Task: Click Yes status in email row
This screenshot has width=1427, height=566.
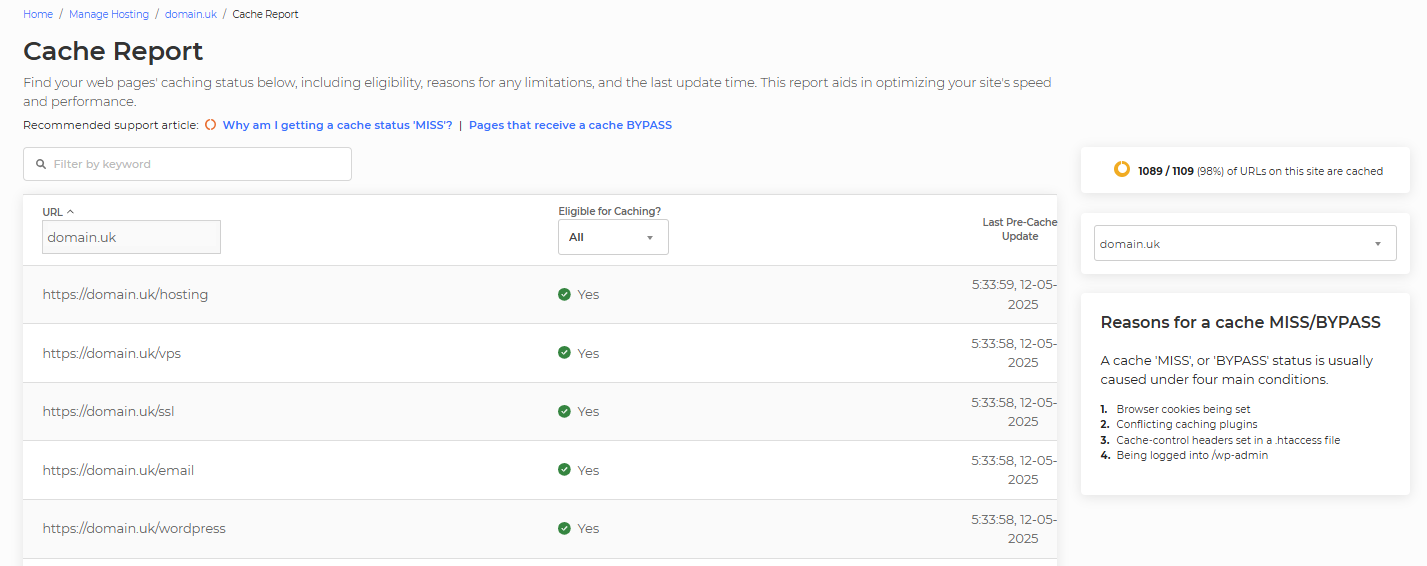Action: click(588, 470)
